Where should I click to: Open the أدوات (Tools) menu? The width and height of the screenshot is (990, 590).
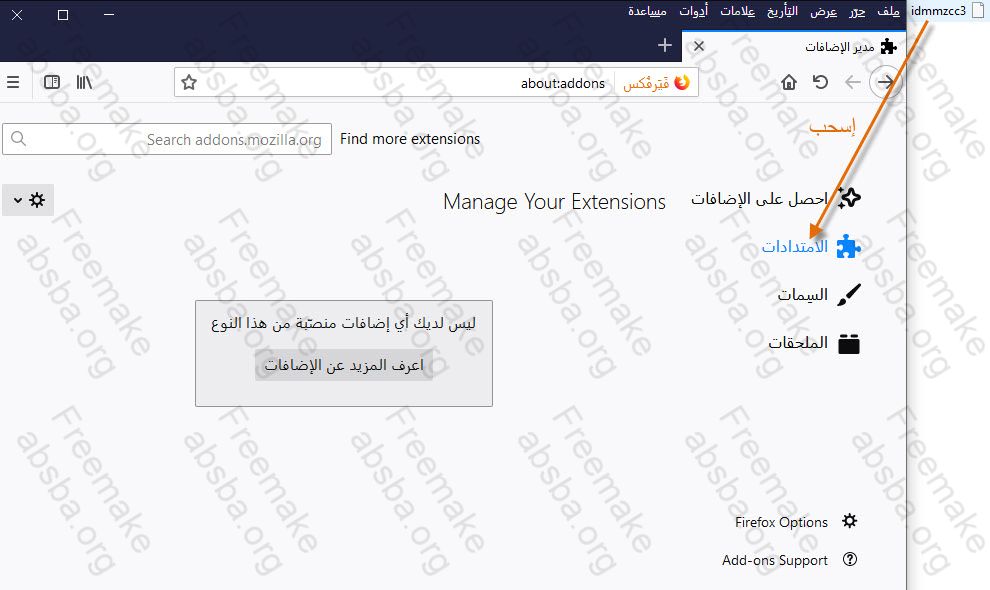point(693,11)
